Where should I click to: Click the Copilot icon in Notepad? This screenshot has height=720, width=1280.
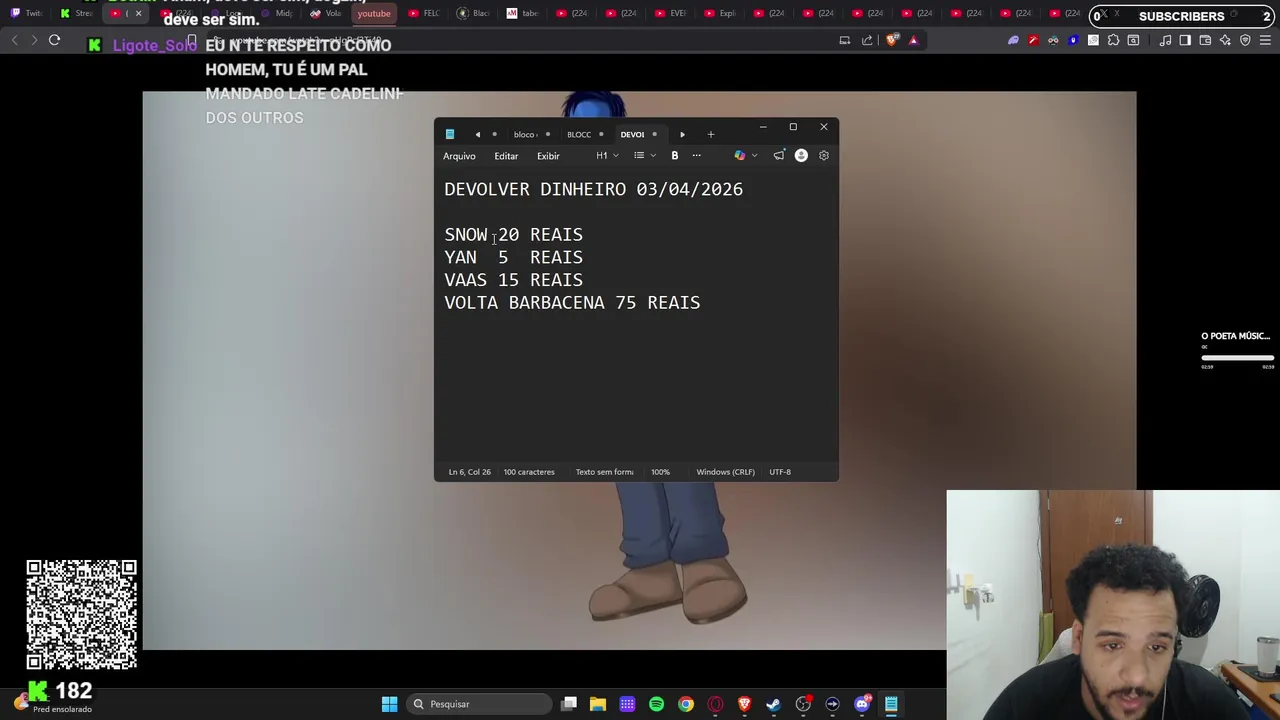click(740, 156)
